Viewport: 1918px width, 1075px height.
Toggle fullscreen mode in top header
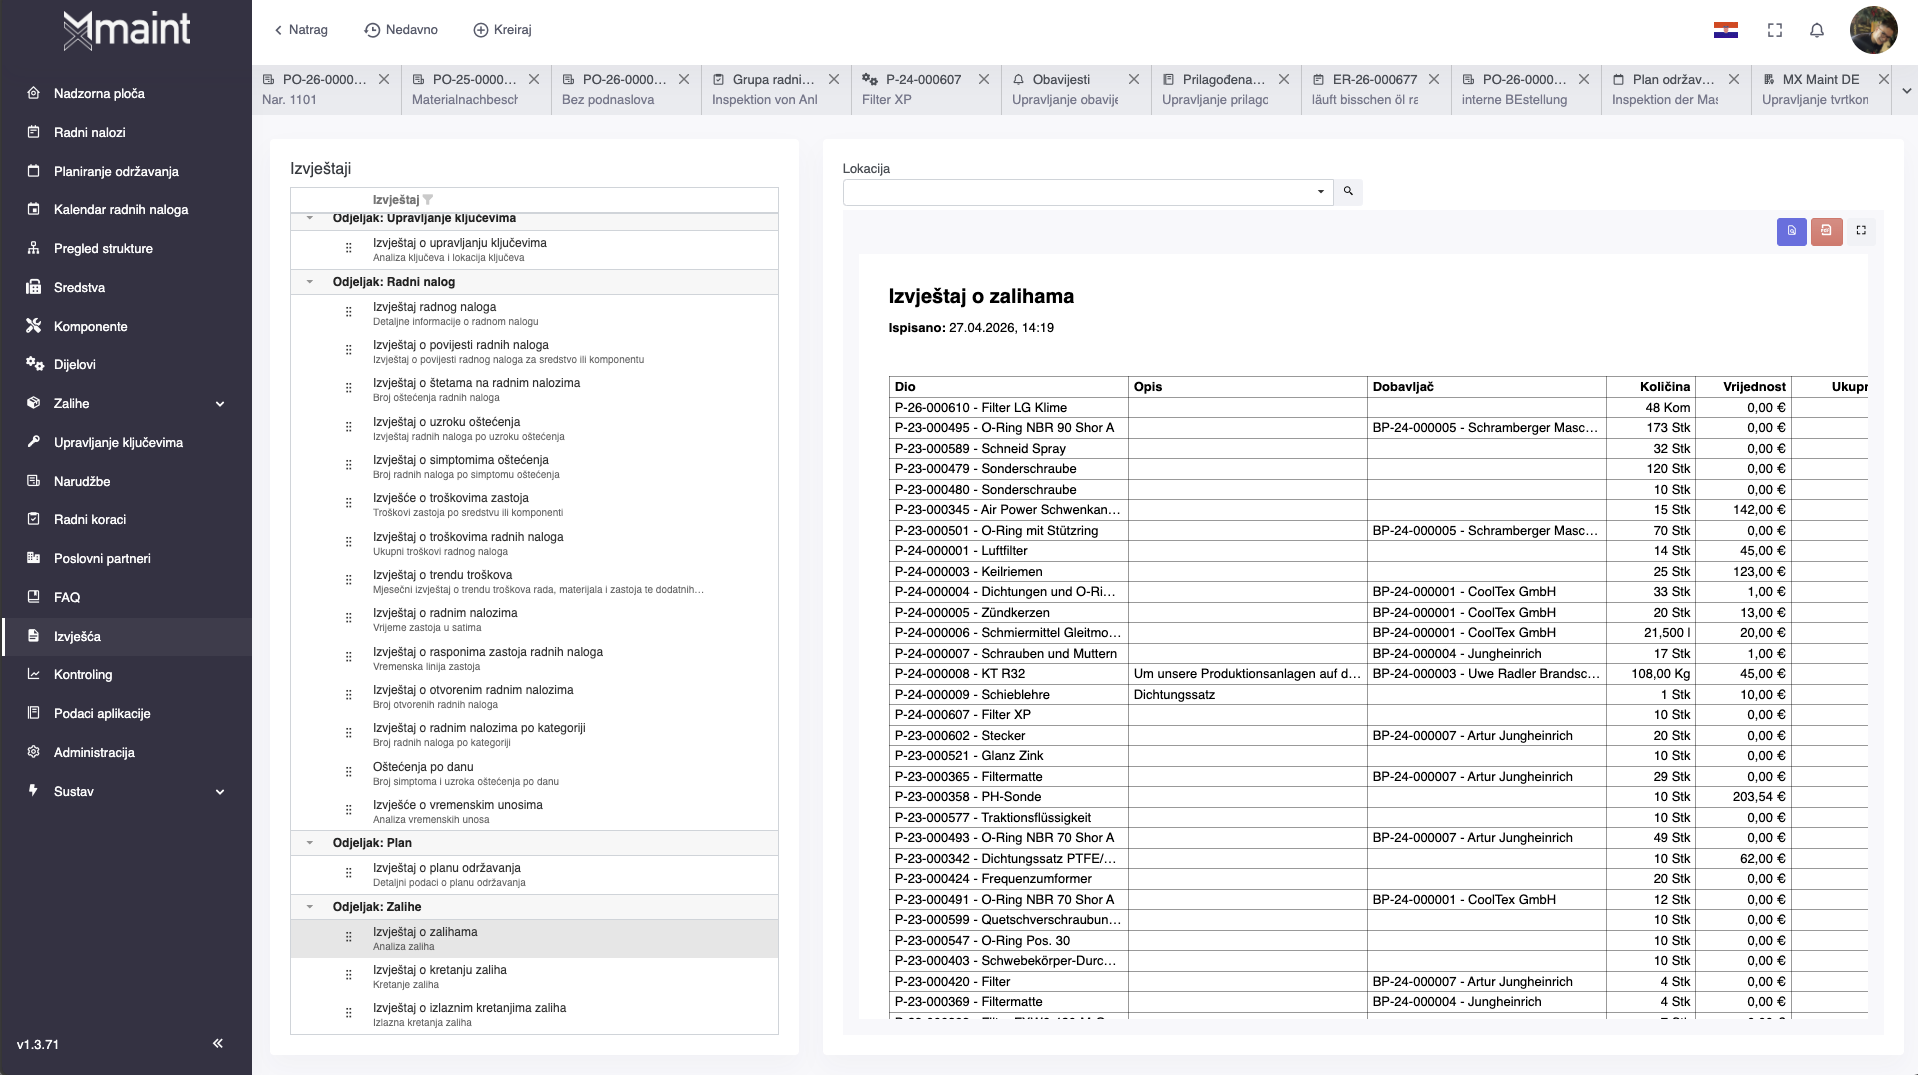1775,30
